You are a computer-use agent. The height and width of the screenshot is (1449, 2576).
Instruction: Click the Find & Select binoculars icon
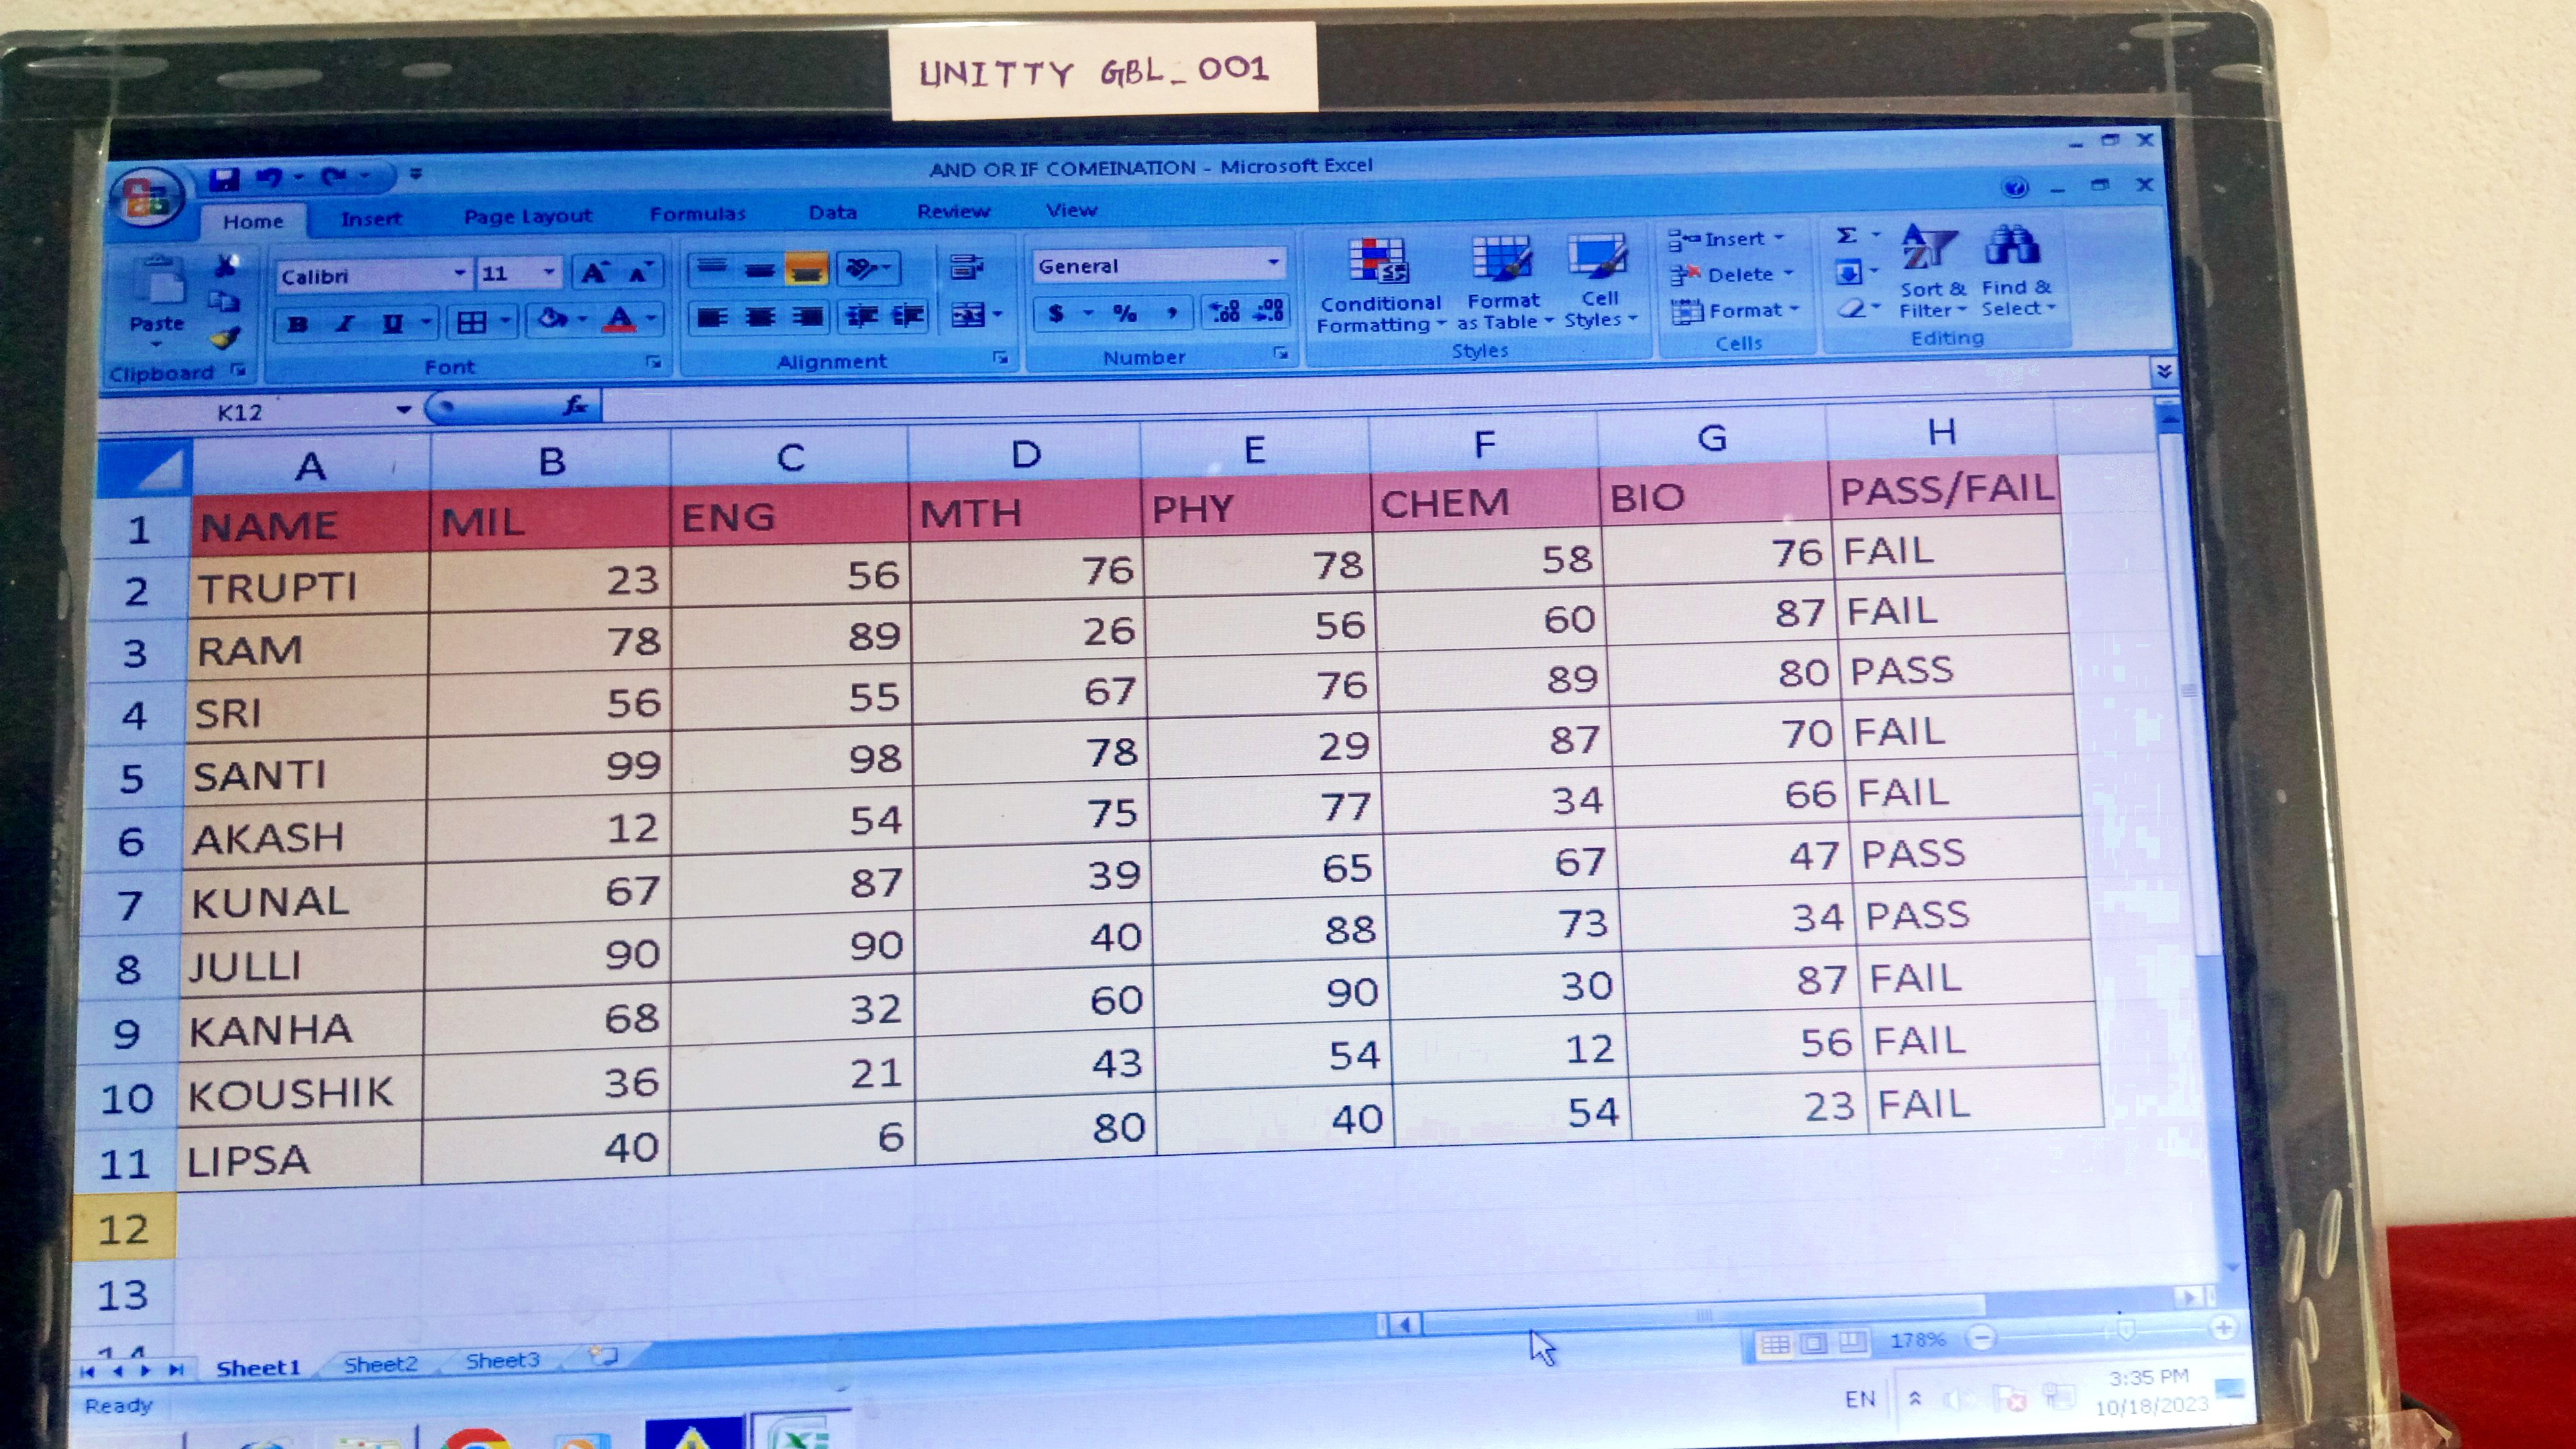coord(2012,246)
